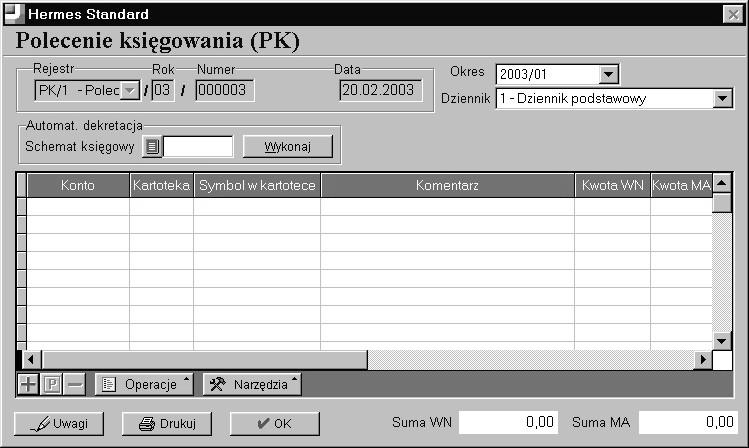Screen dimensions: 749x448
Task: Click the horizontal scrollbar thumb
Action: pyautogui.click(x=204, y=360)
